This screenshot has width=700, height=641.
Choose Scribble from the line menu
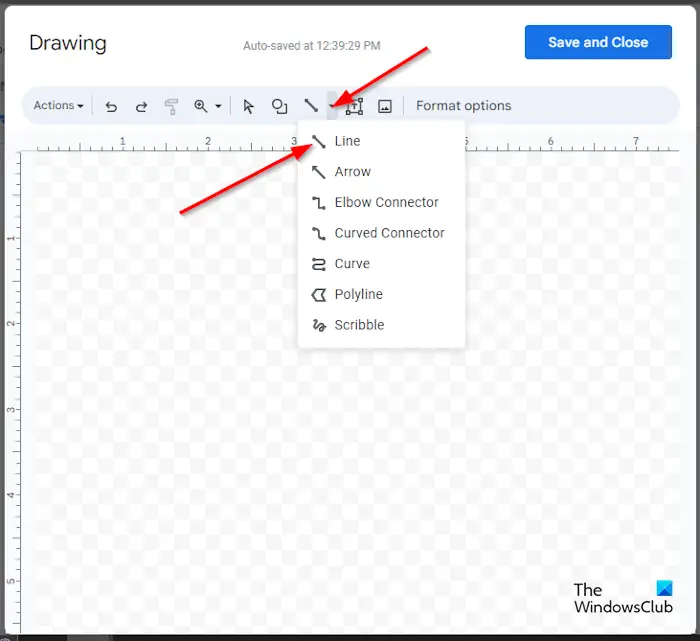(x=381, y=325)
